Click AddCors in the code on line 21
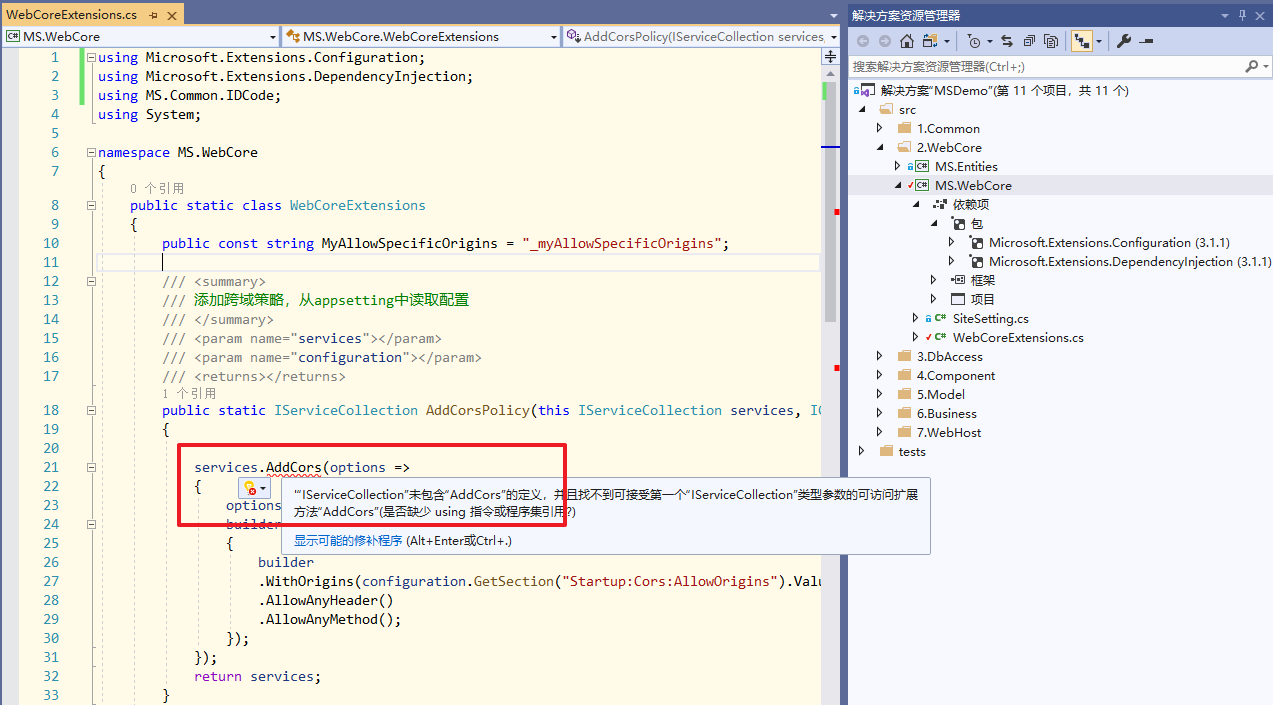Image resolution: width=1273 pixels, height=705 pixels. pyautogui.click(x=294, y=467)
